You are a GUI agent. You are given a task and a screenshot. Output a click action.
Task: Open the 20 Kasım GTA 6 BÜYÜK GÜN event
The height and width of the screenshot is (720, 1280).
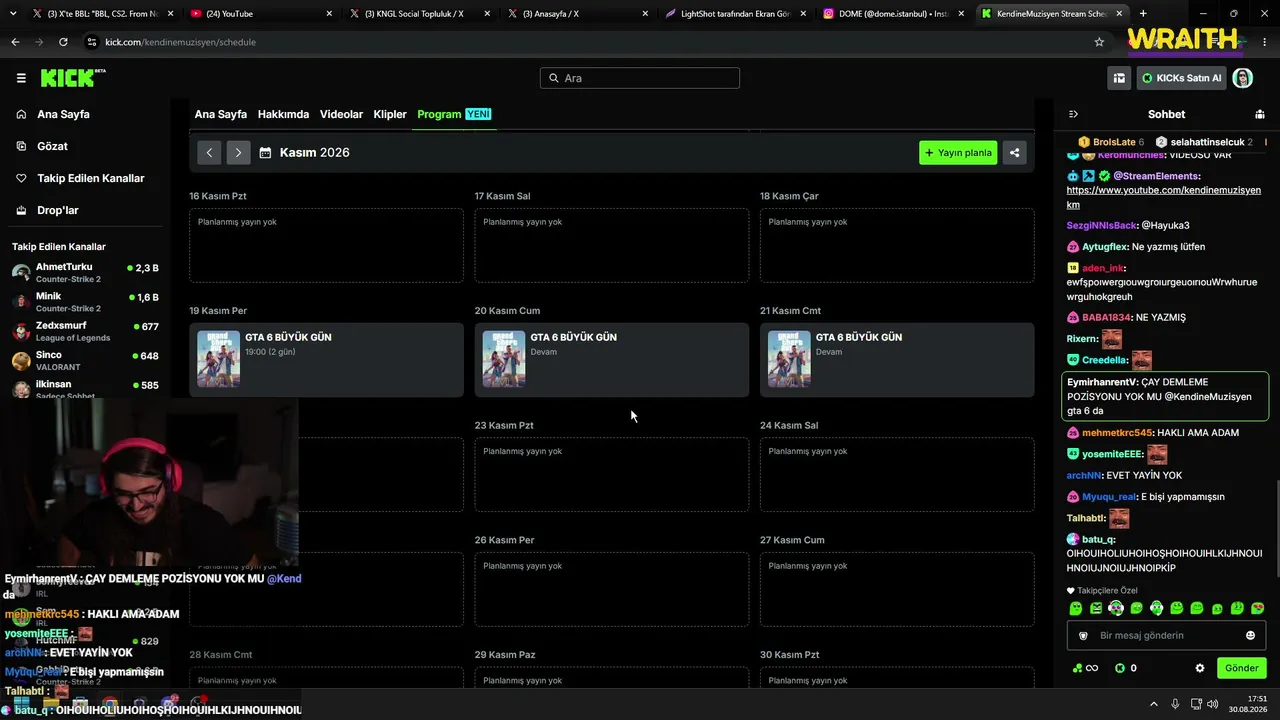(612, 360)
